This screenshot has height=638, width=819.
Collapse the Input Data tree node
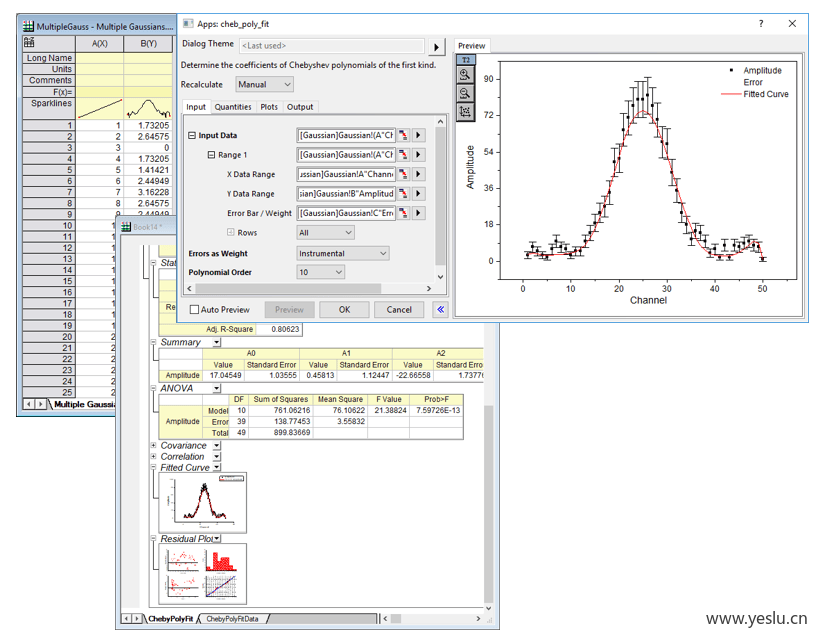(x=192, y=135)
